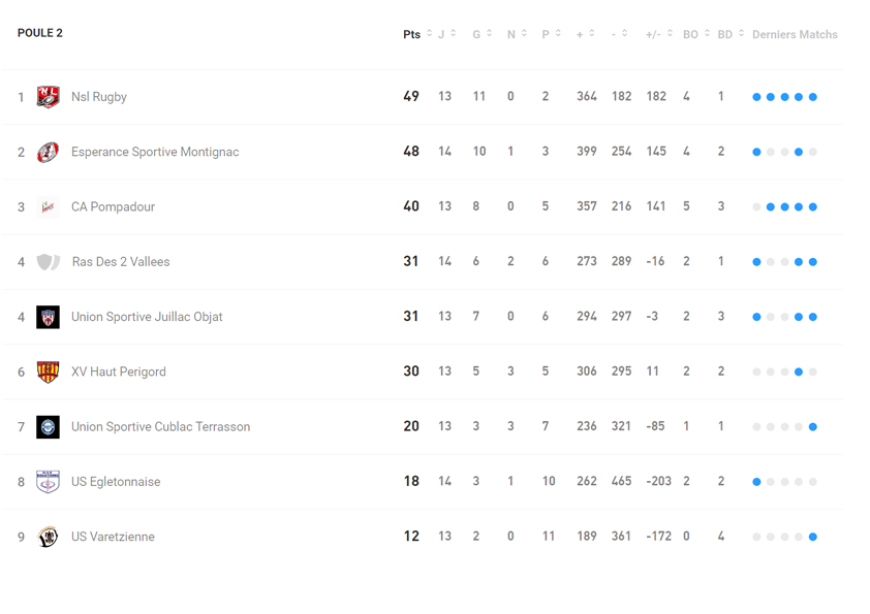Image resolution: width=870 pixels, height=614 pixels.
Task: Click the Union Sportive Cublac Terrasson logo
Action: point(48,427)
